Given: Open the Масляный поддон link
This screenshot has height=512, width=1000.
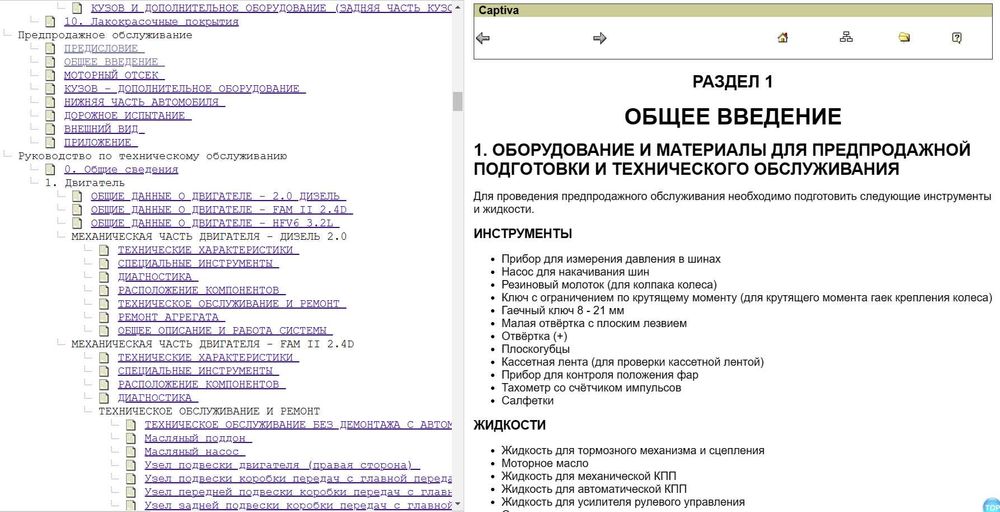Looking at the screenshot, I should point(198,438).
